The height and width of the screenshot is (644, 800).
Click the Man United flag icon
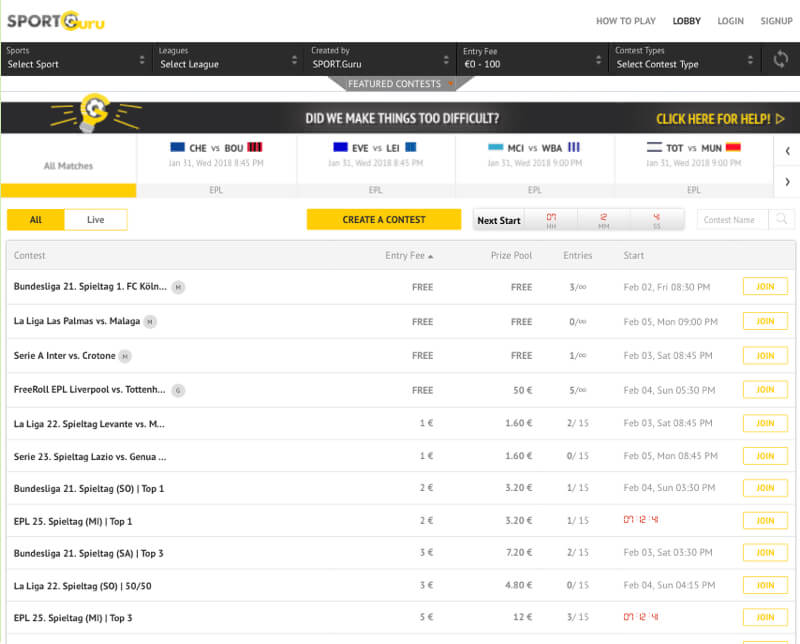[x=733, y=147]
